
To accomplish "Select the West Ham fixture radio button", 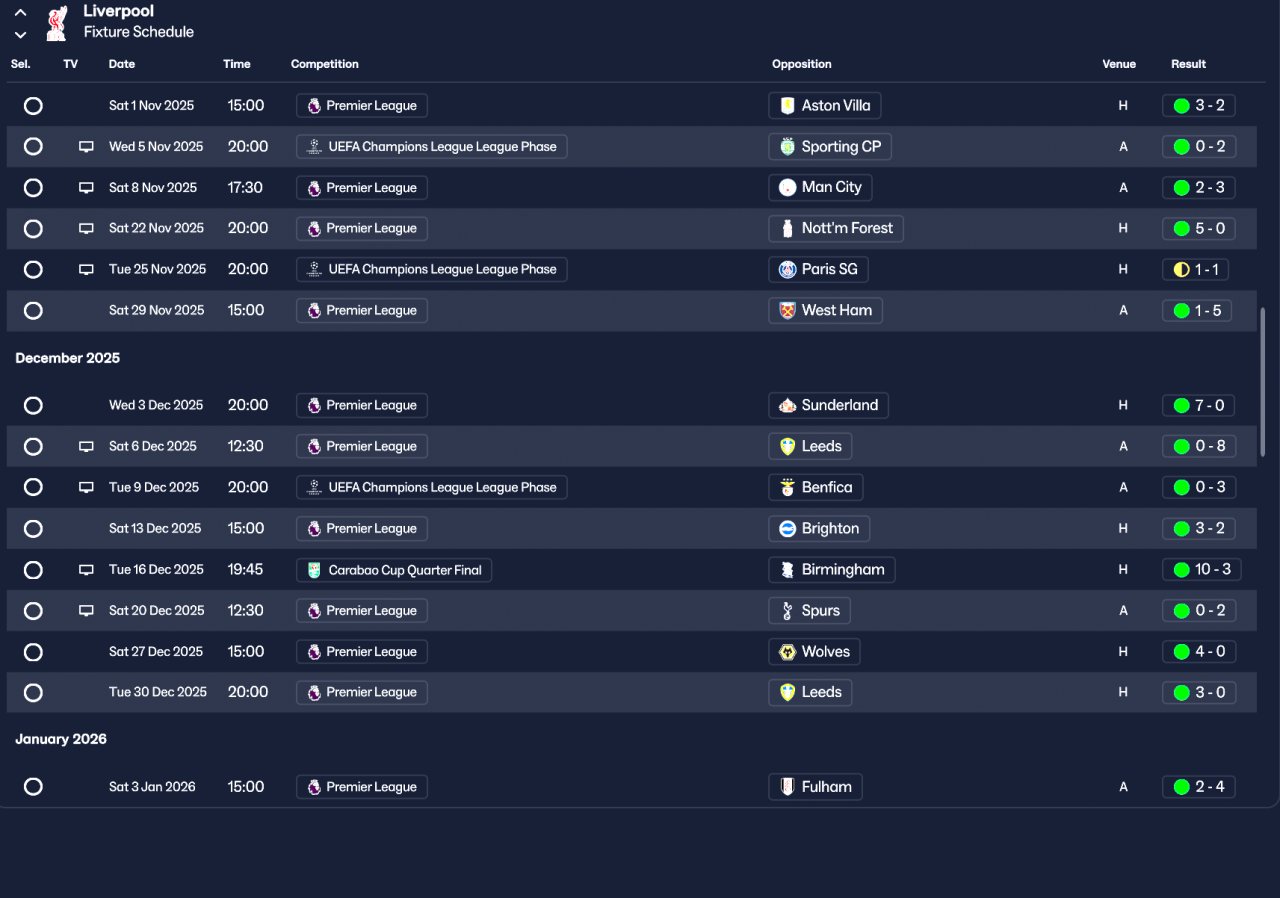I will point(33,311).
